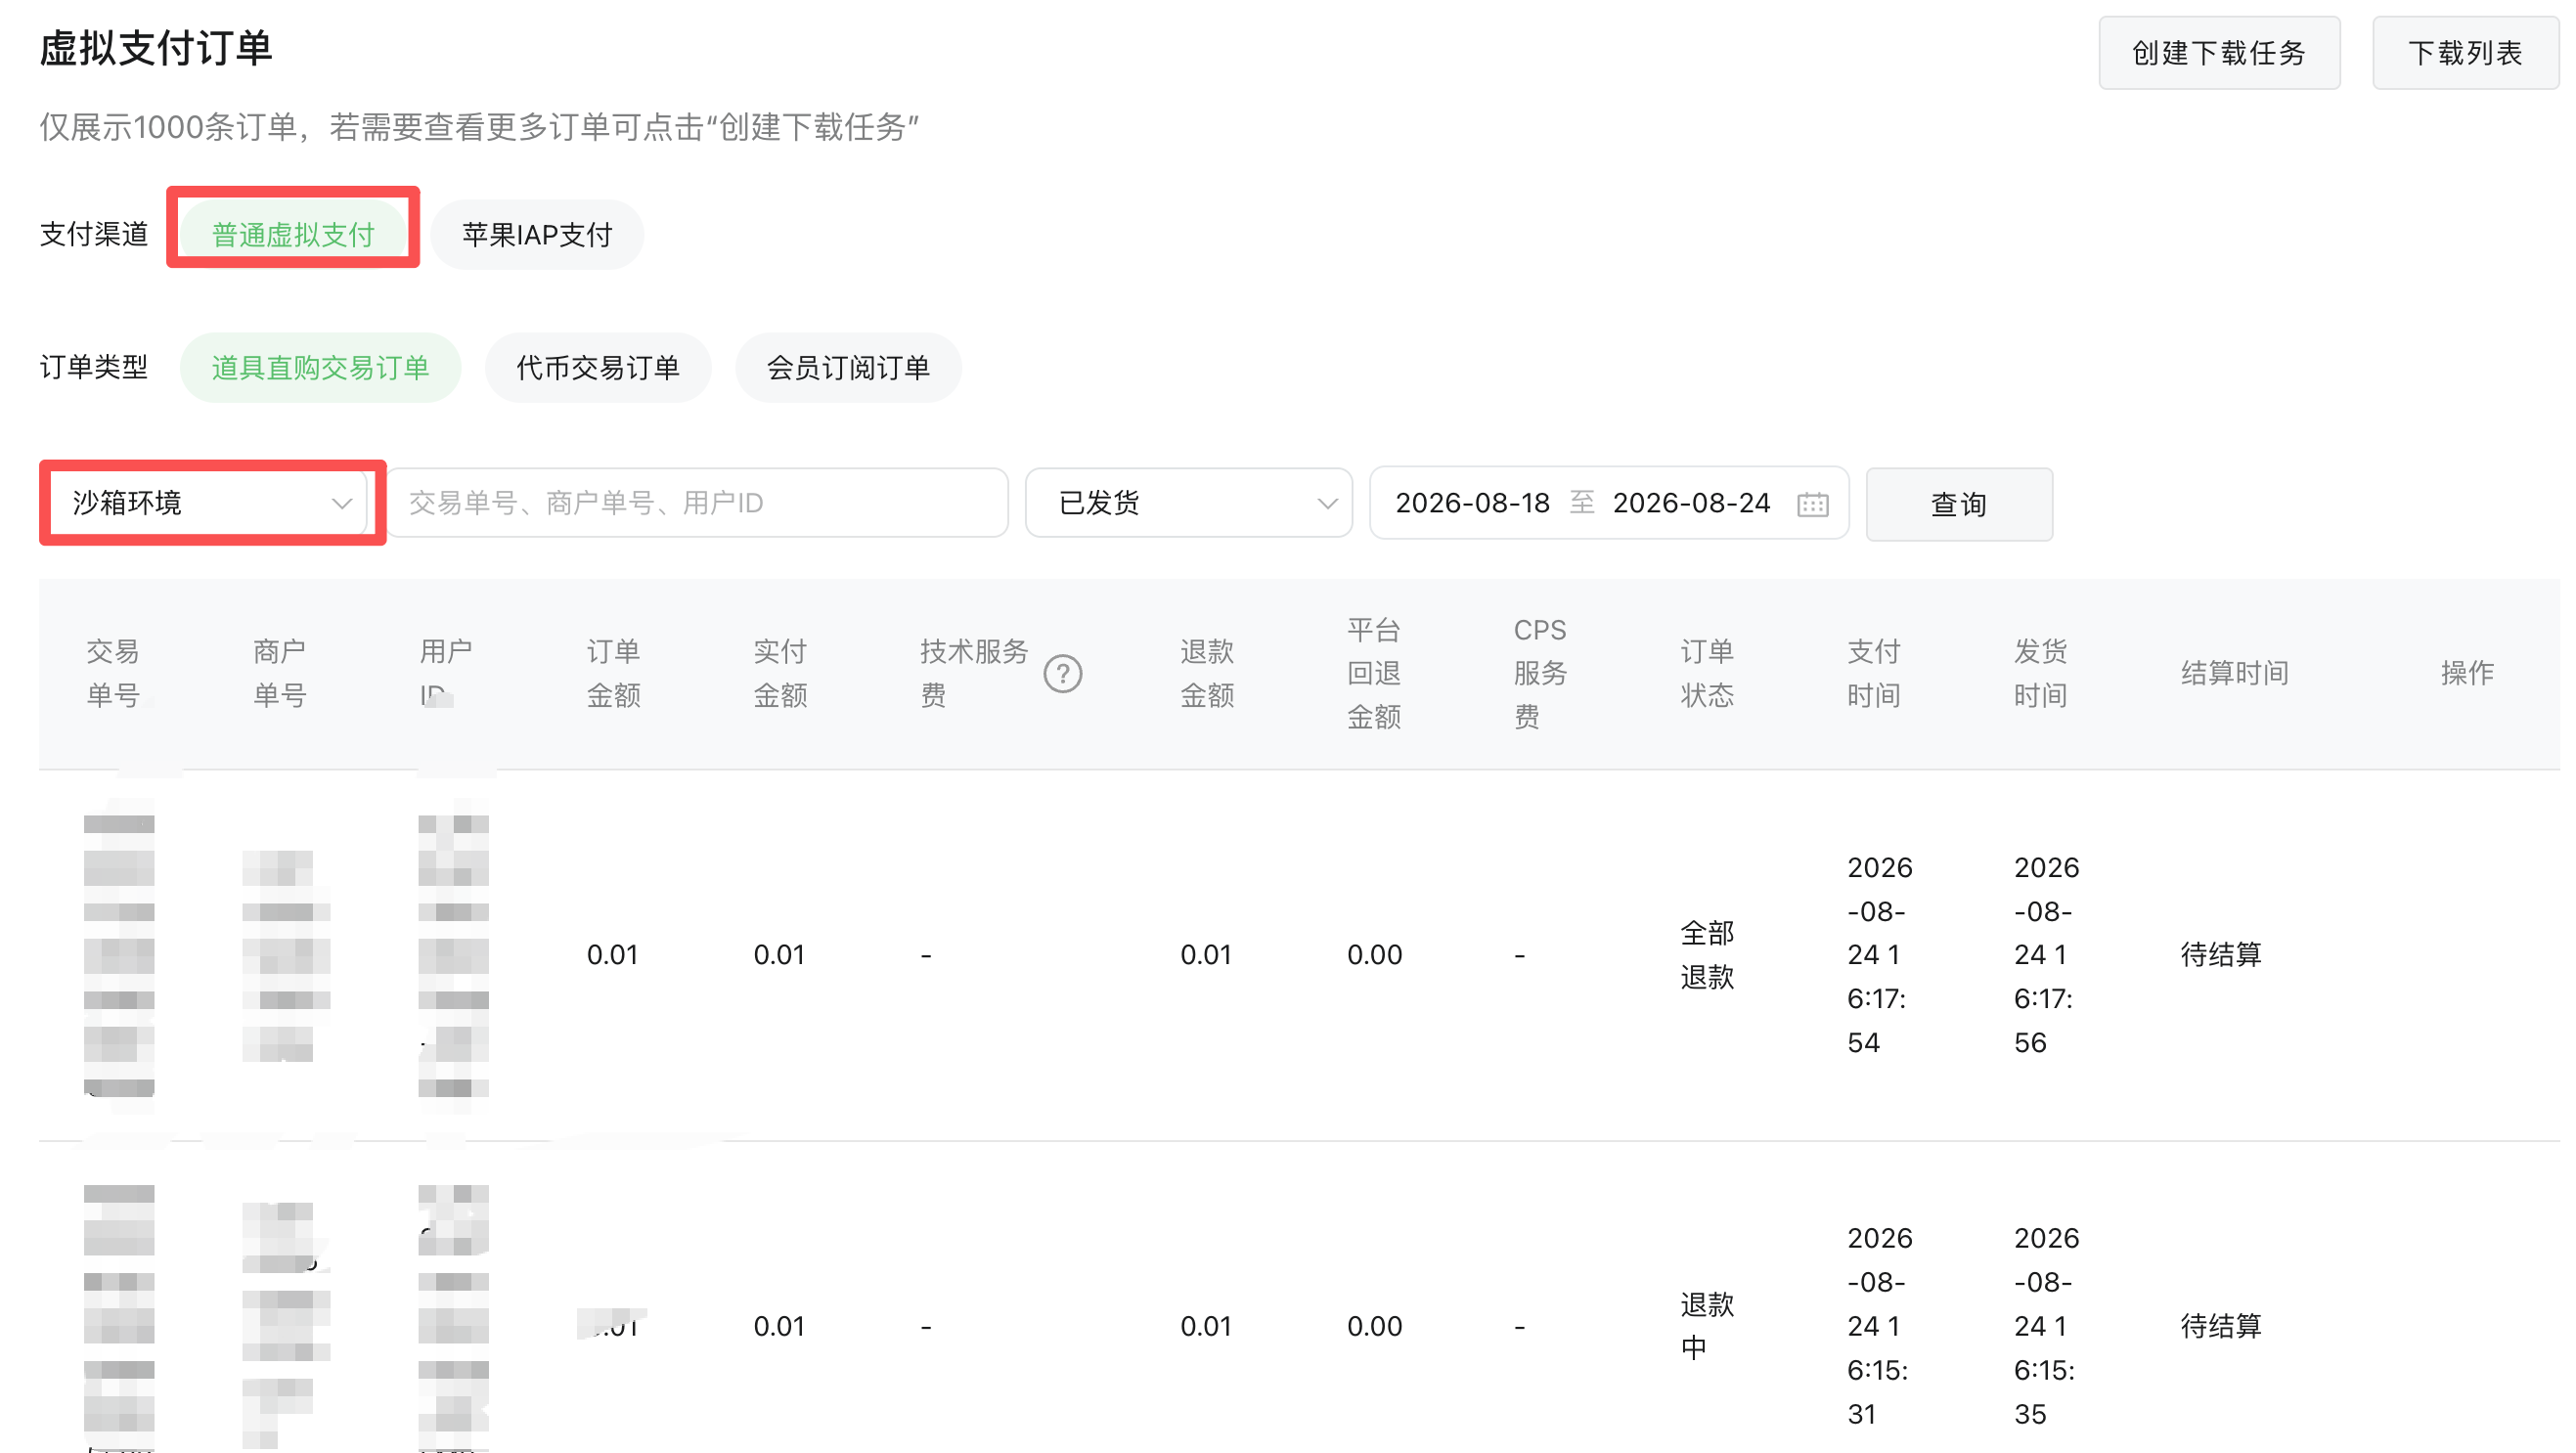
Task: Click the 订单金额 column header
Action: click(613, 673)
